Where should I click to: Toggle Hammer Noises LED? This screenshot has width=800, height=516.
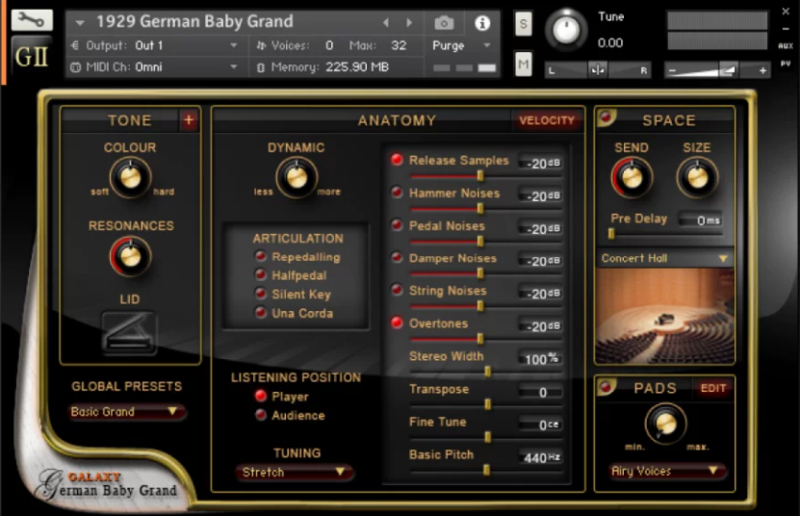tap(397, 192)
